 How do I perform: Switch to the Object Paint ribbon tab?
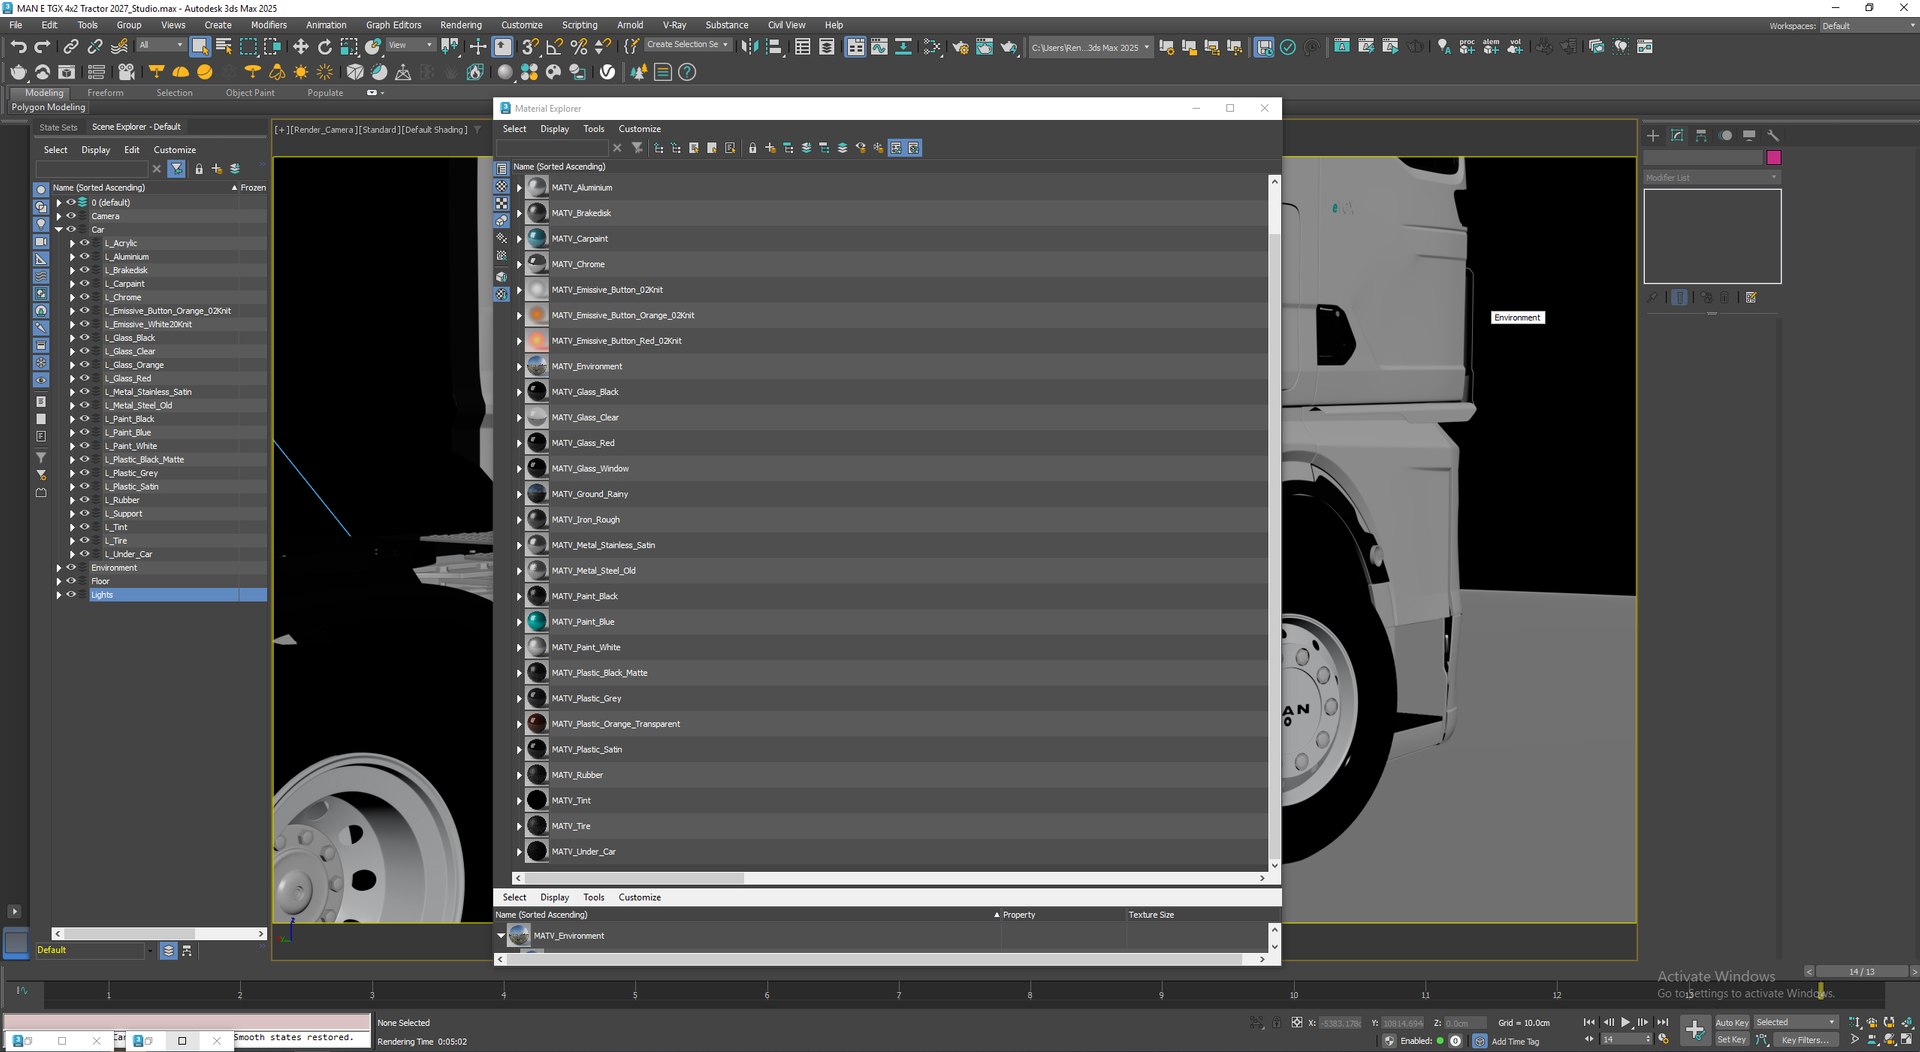coord(250,93)
